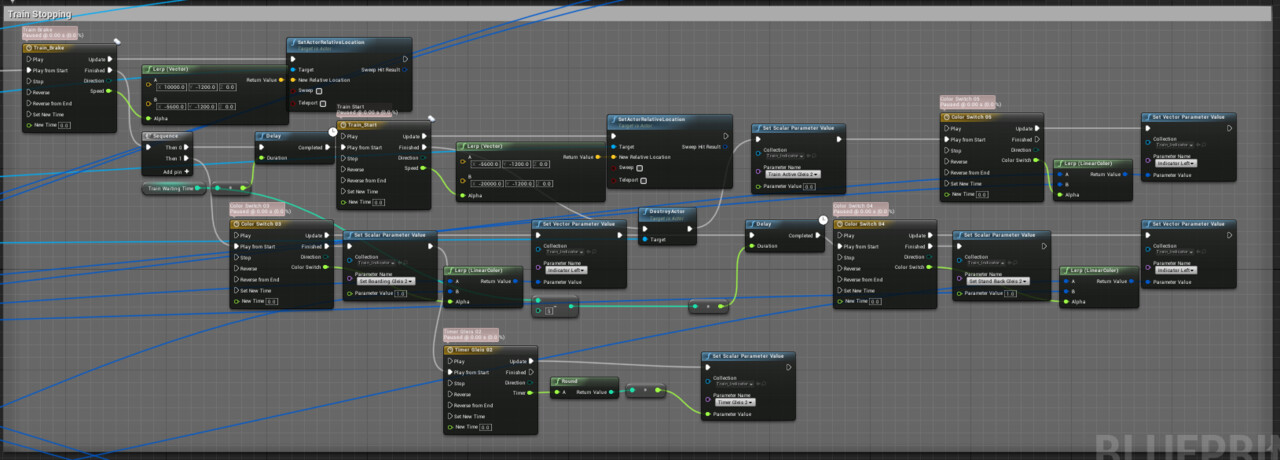This screenshot has height=460, width=1280.
Task: Click Speed output pin on Train_Start
Action: [x=425, y=168]
